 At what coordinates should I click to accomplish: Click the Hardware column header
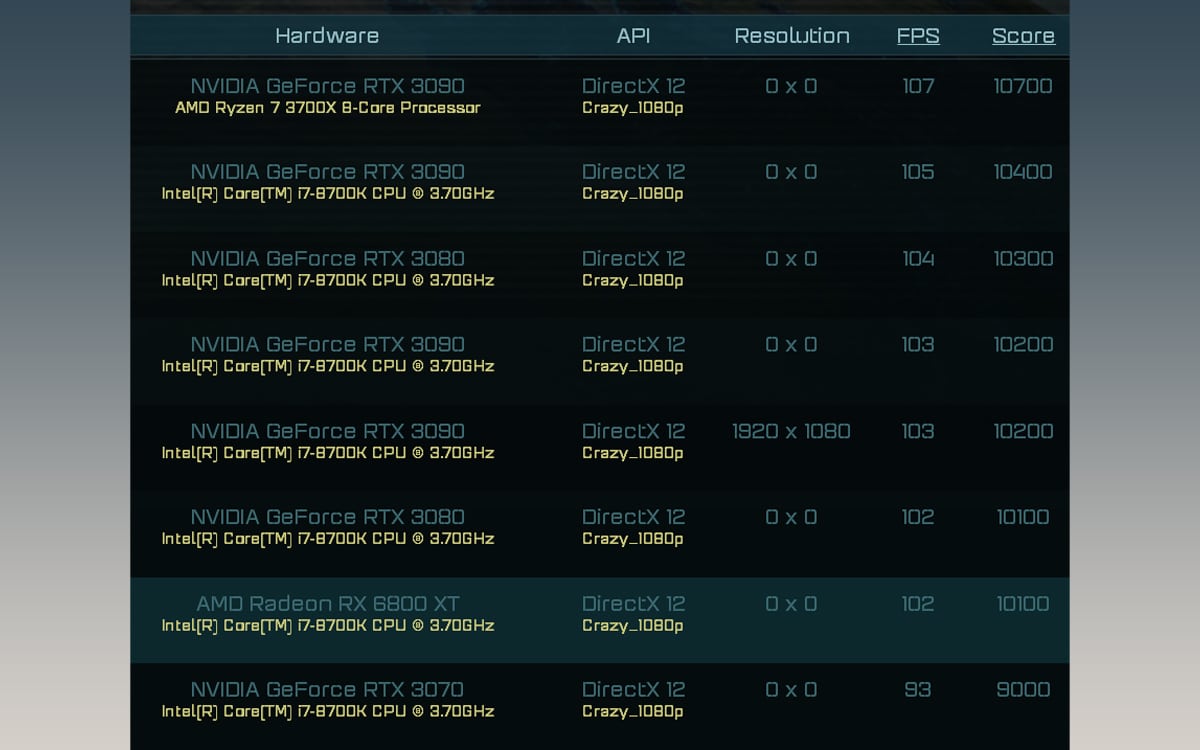coord(327,36)
